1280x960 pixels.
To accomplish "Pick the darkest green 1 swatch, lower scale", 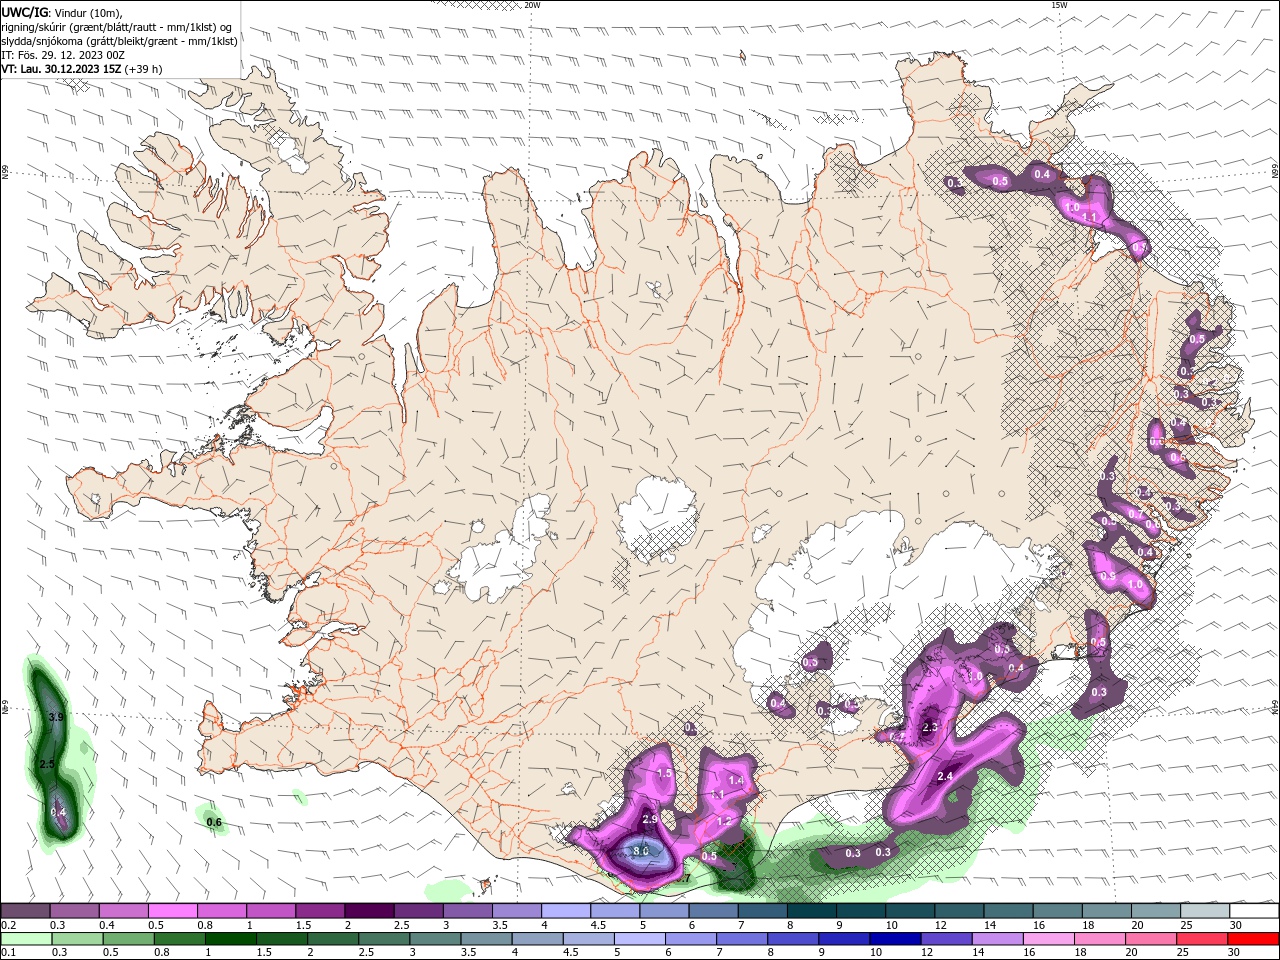I will (230, 939).
